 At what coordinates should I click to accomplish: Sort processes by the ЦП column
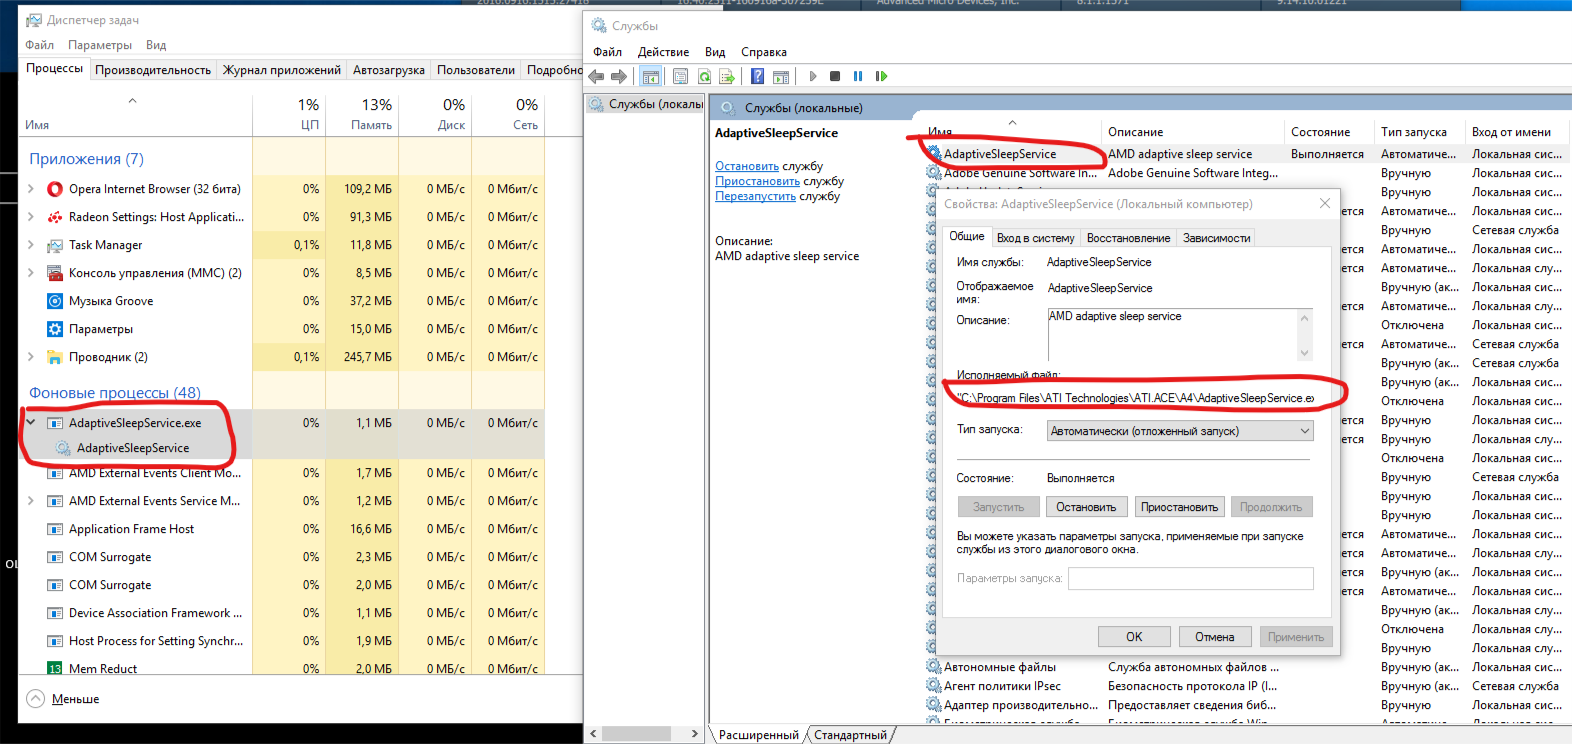tap(289, 114)
